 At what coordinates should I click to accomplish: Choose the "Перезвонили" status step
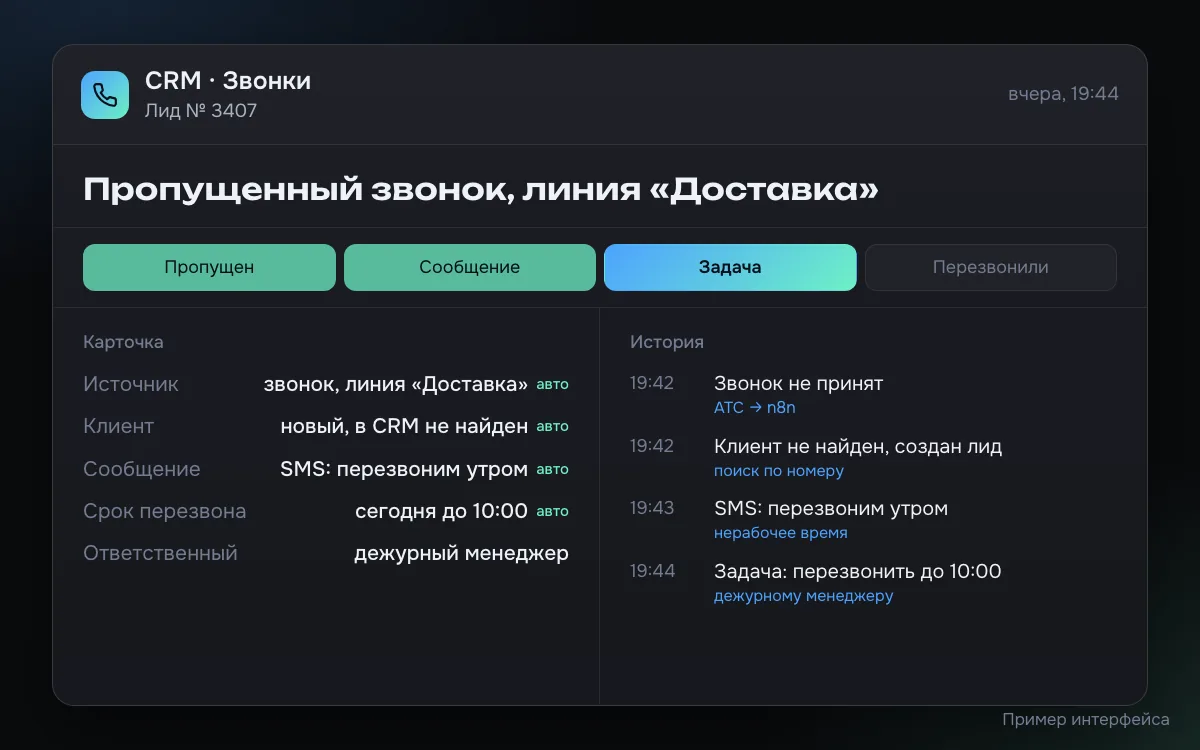[991, 267]
